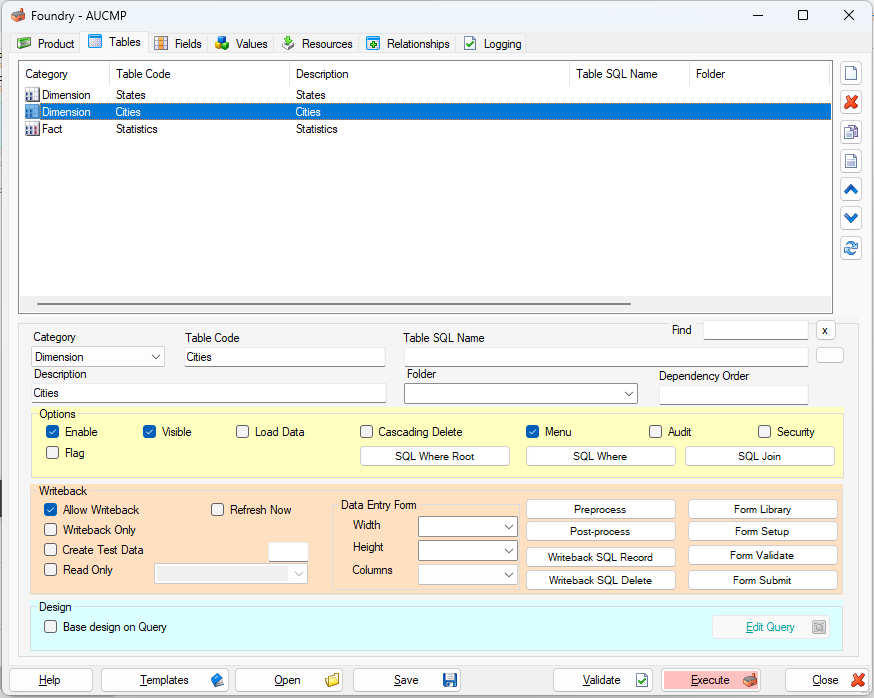Check Cascading Delete option
Screen dimensions: 874x698
[x=366, y=432]
